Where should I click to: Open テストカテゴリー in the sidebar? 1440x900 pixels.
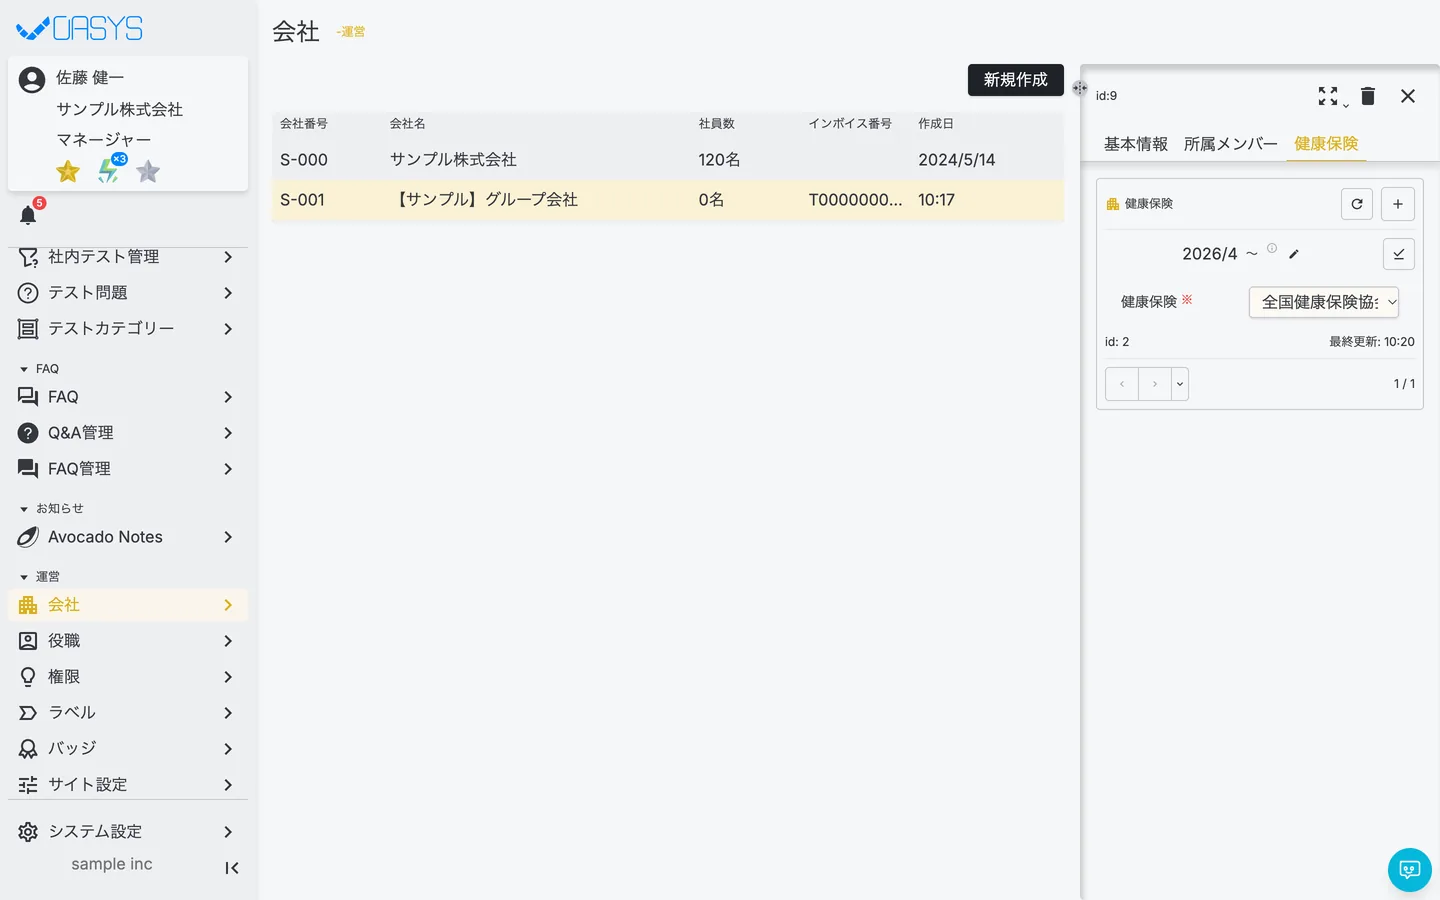128,329
